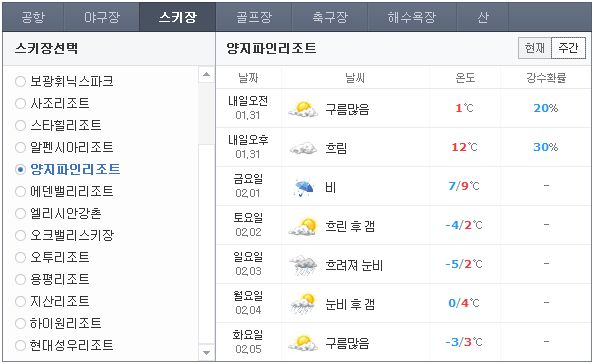This screenshot has height=363, width=592.
Task: Select the 용평리조트 radio option
Action: point(20,279)
